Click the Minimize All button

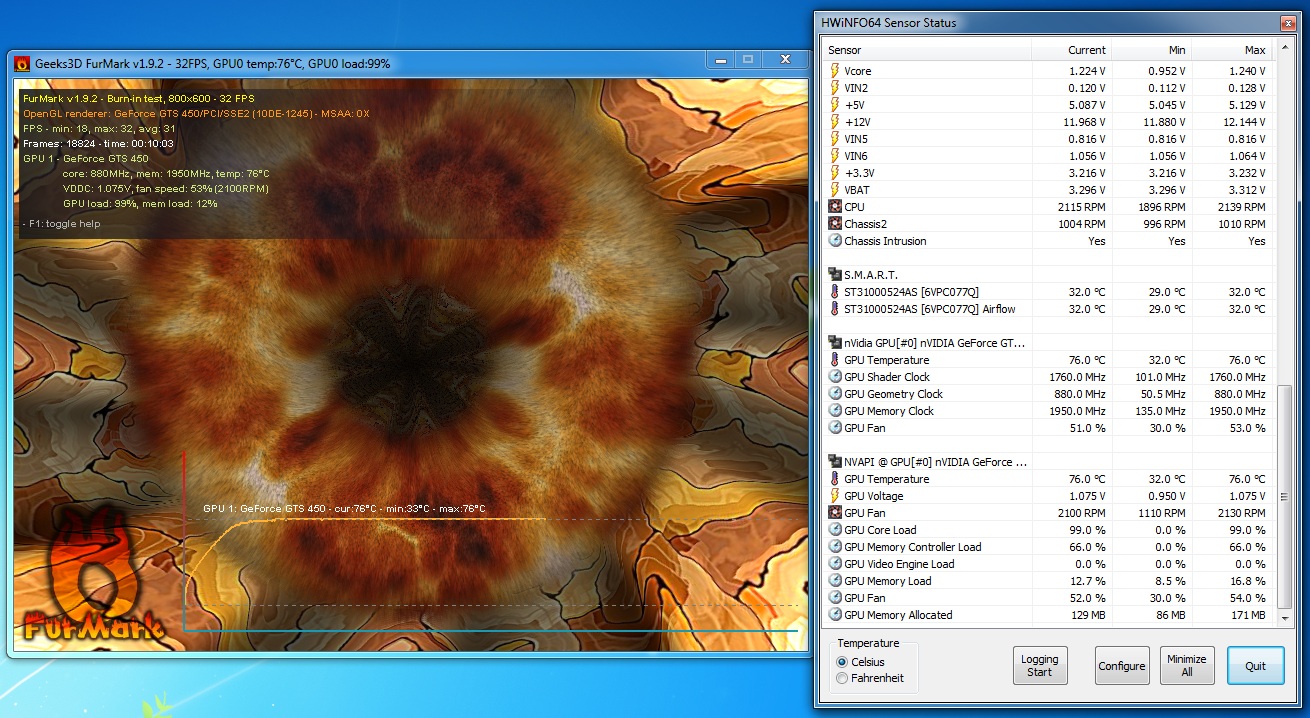[1186, 665]
